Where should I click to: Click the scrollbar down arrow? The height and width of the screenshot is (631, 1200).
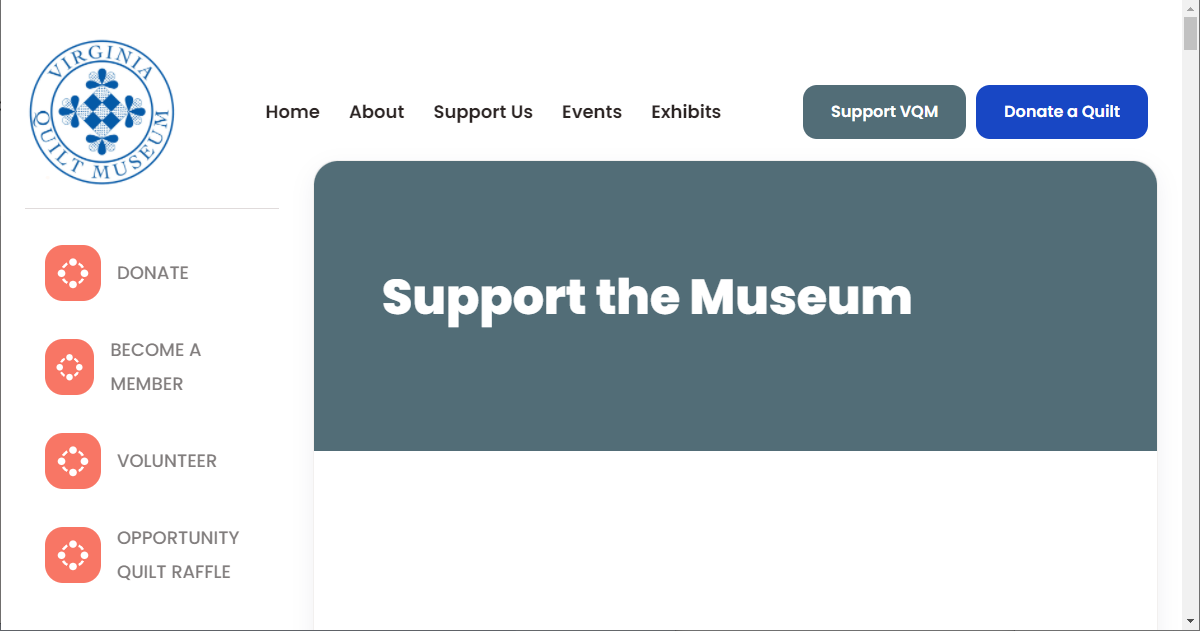pyautogui.click(x=1190, y=622)
